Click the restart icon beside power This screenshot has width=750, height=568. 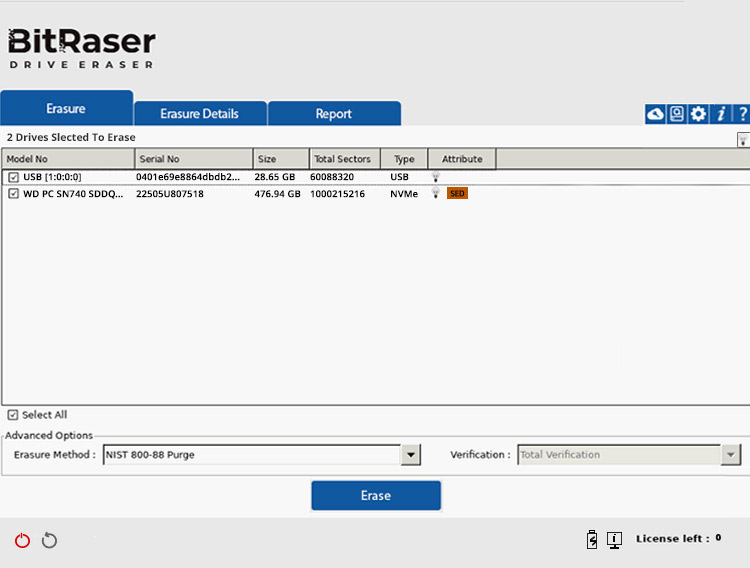coord(49,540)
